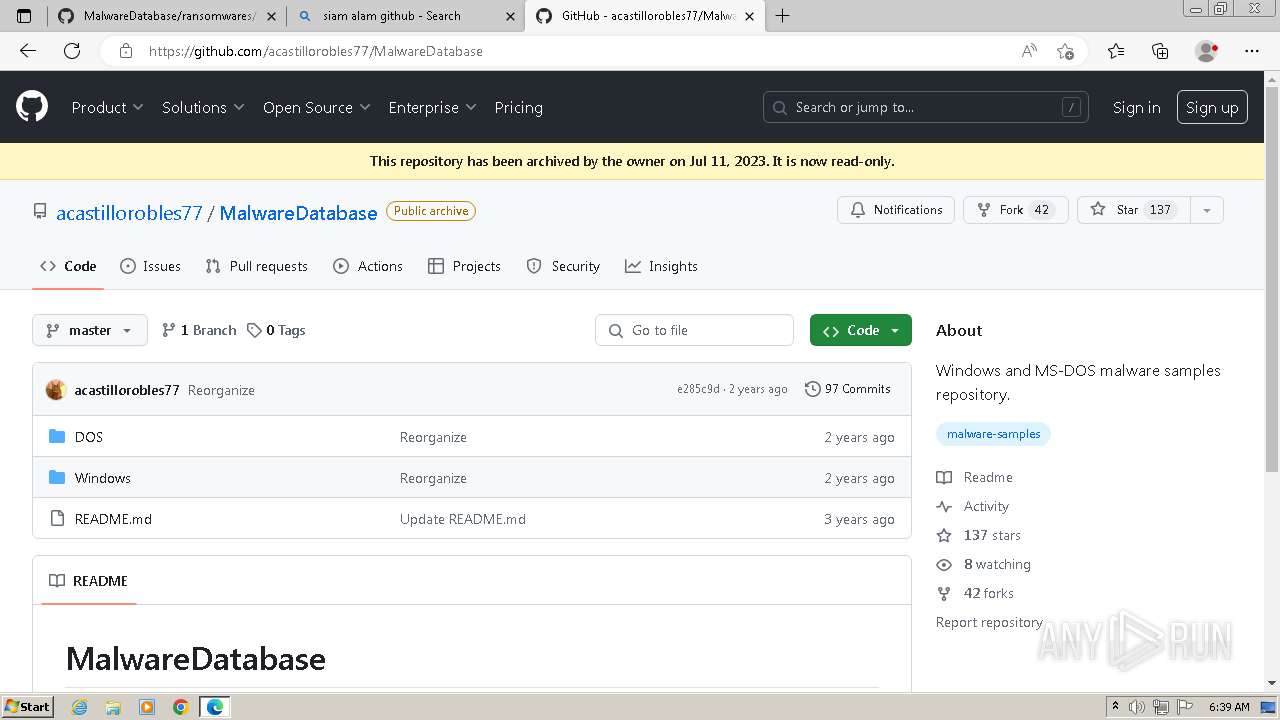This screenshot has height=720, width=1280.
Task: Open the Open Source dropdown
Action: (x=316, y=107)
